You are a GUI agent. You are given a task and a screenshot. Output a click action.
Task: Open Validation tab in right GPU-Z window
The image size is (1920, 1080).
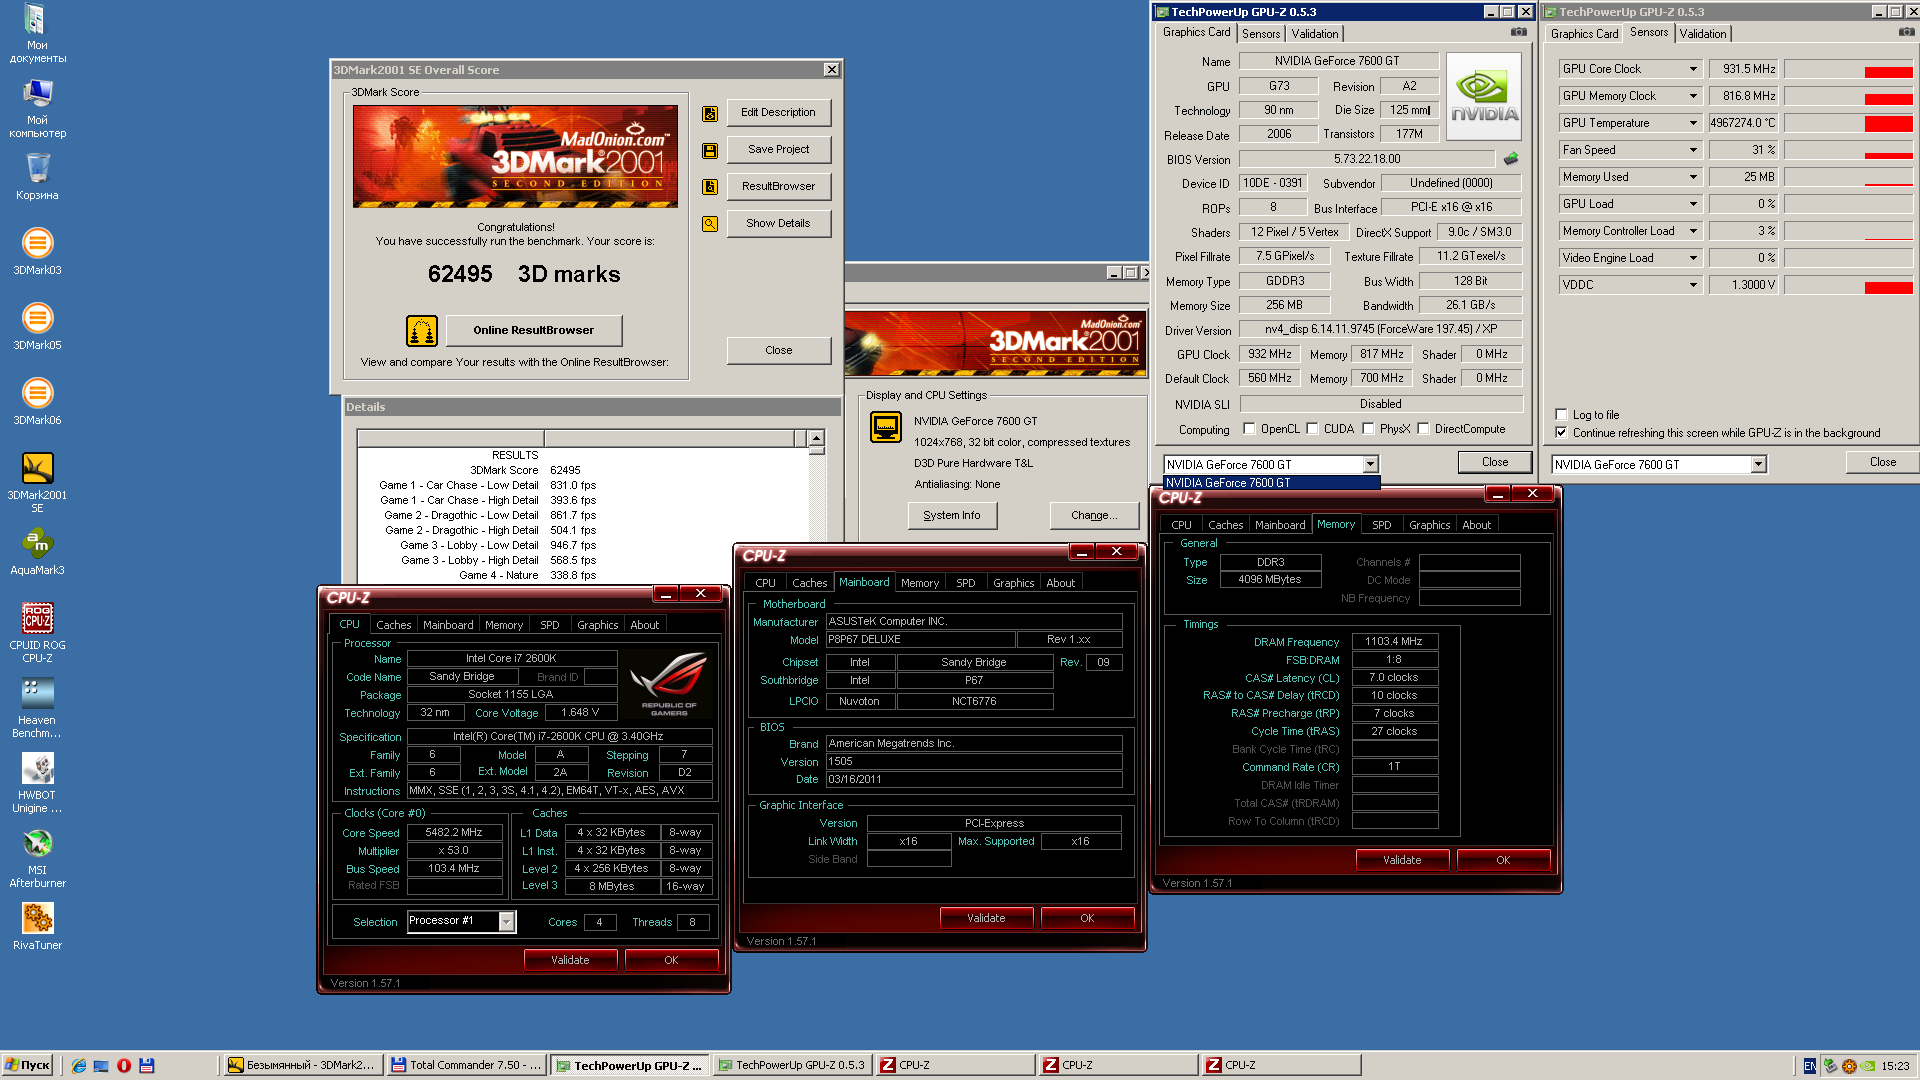pyautogui.click(x=1703, y=34)
